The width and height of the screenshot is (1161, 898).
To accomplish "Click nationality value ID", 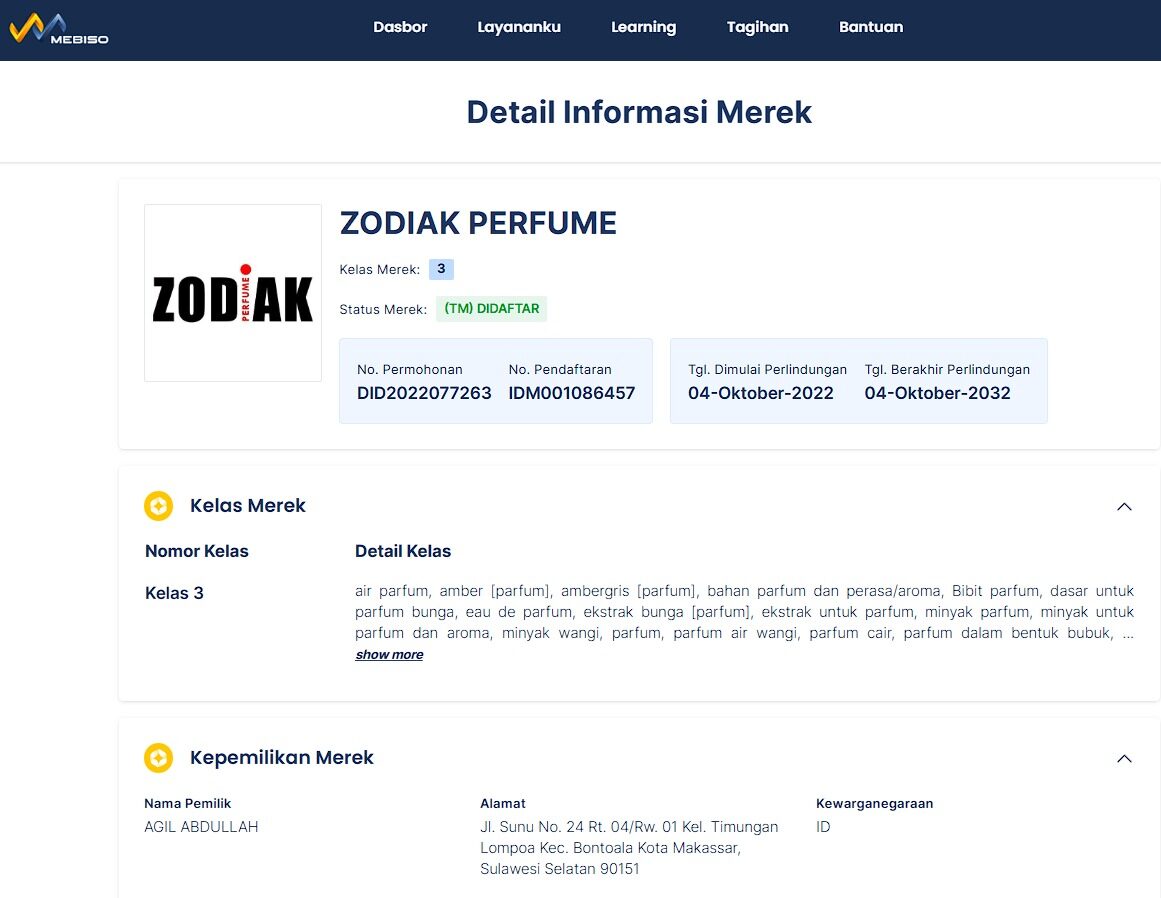I will [x=823, y=827].
